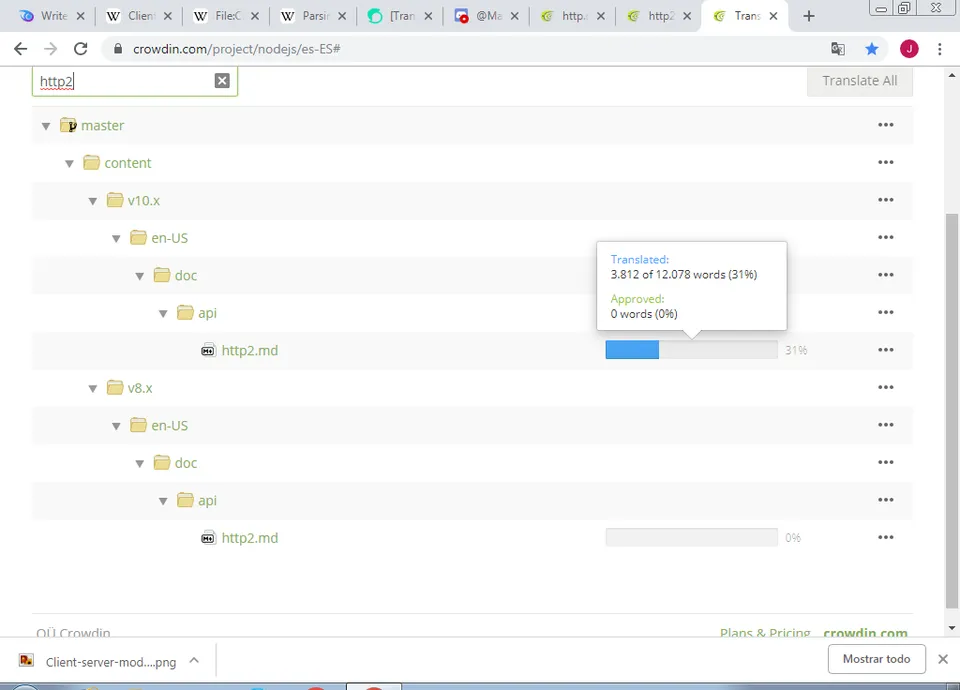The width and height of the screenshot is (960, 690).
Task: Go forward to the next page
Action: [x=50, y=49]
